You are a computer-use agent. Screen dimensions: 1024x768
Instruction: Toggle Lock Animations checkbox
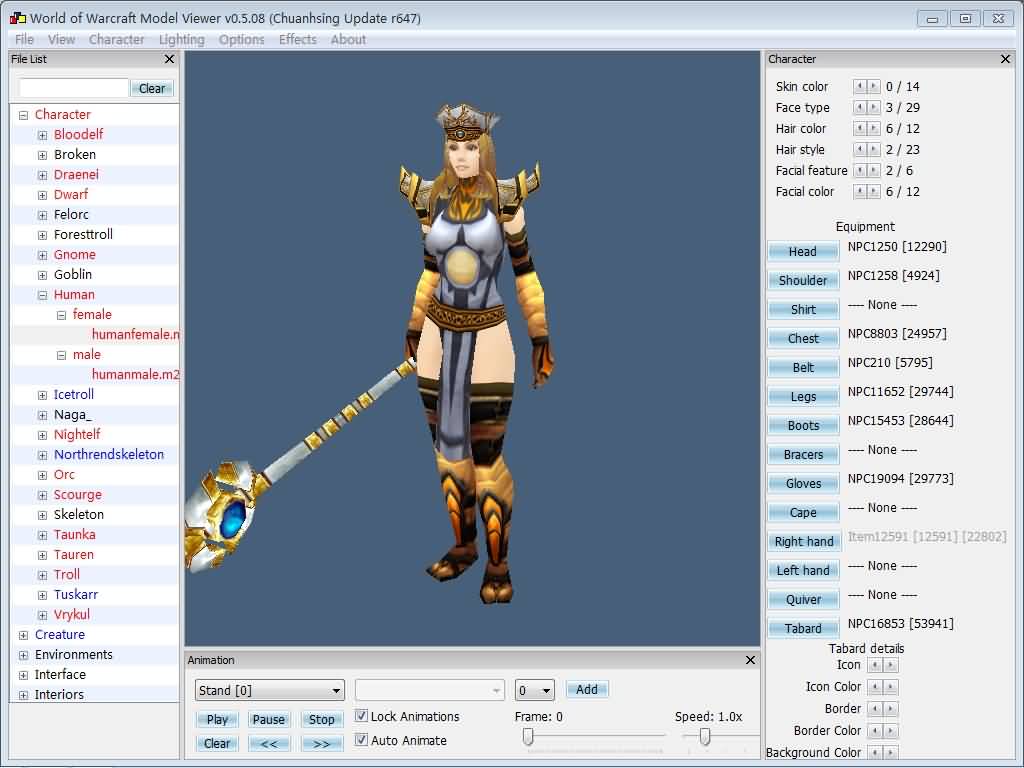tap(362, 716)
